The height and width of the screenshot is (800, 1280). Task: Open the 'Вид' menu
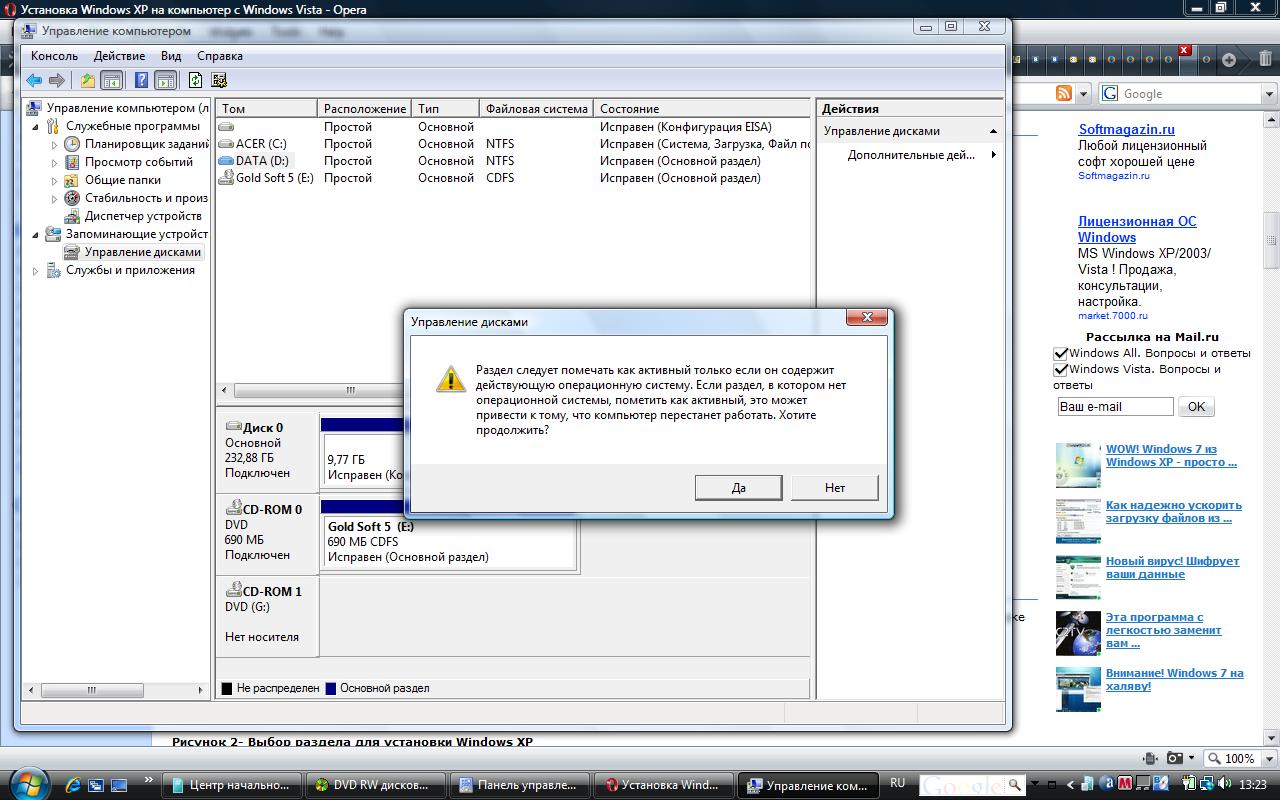[171, 56]
